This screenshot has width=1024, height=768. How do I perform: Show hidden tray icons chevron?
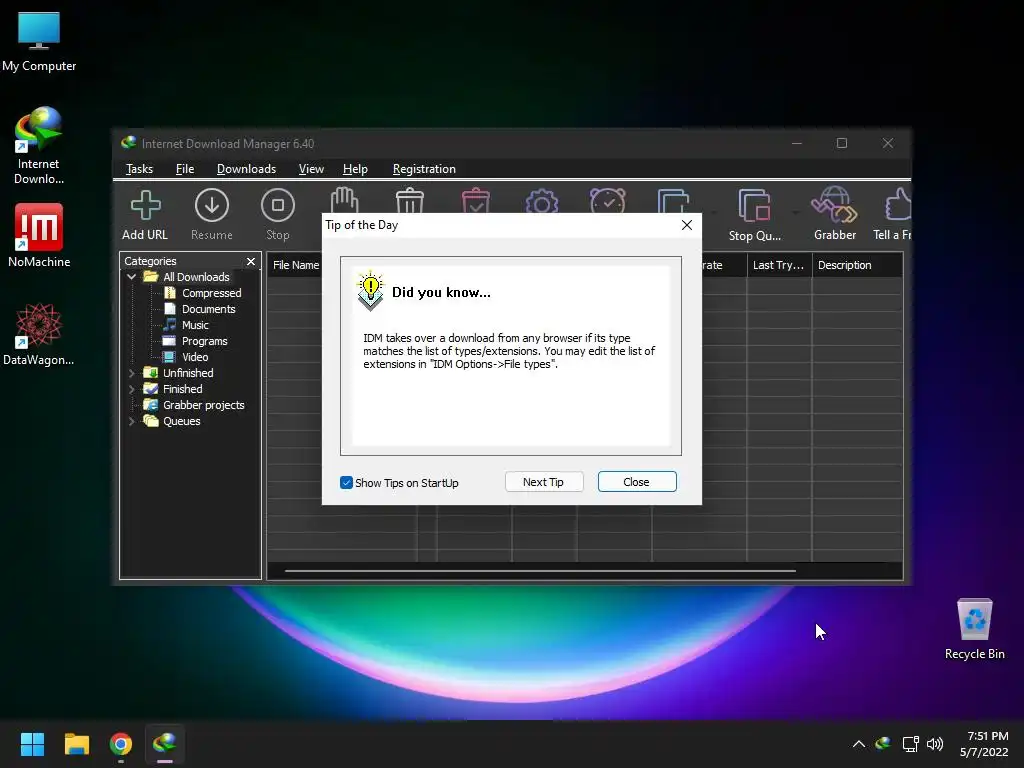(x=859, y=744)
